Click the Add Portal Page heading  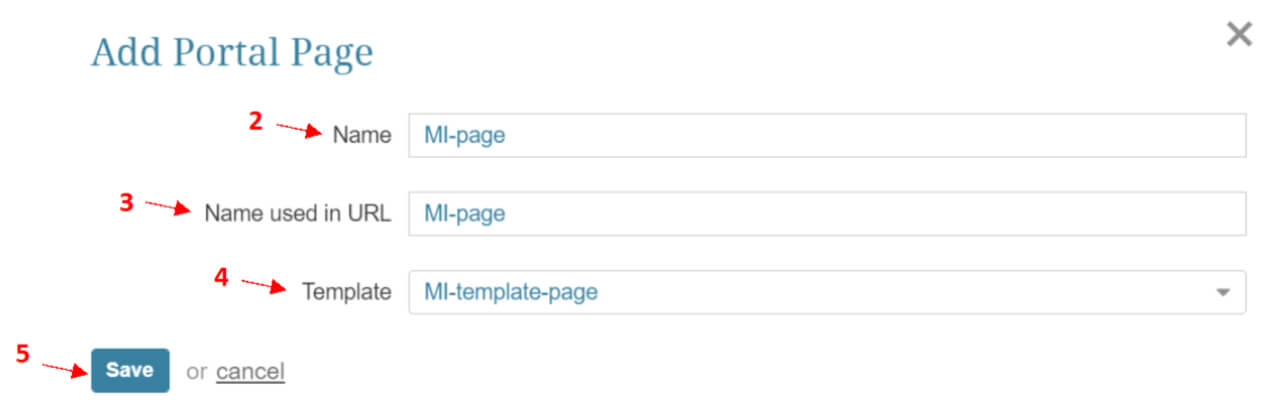(x=232, y=52)
